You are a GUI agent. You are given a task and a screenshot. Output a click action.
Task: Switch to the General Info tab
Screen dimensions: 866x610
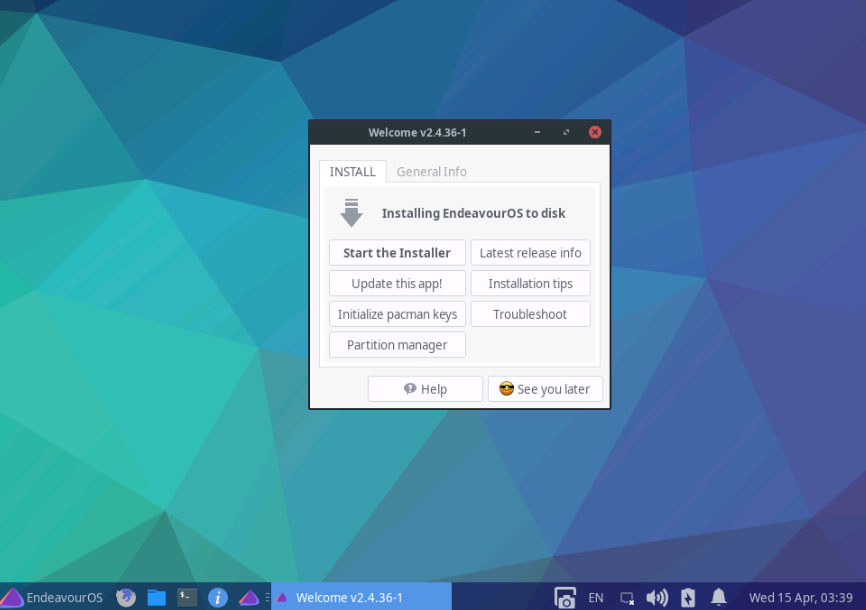(431, 172)
